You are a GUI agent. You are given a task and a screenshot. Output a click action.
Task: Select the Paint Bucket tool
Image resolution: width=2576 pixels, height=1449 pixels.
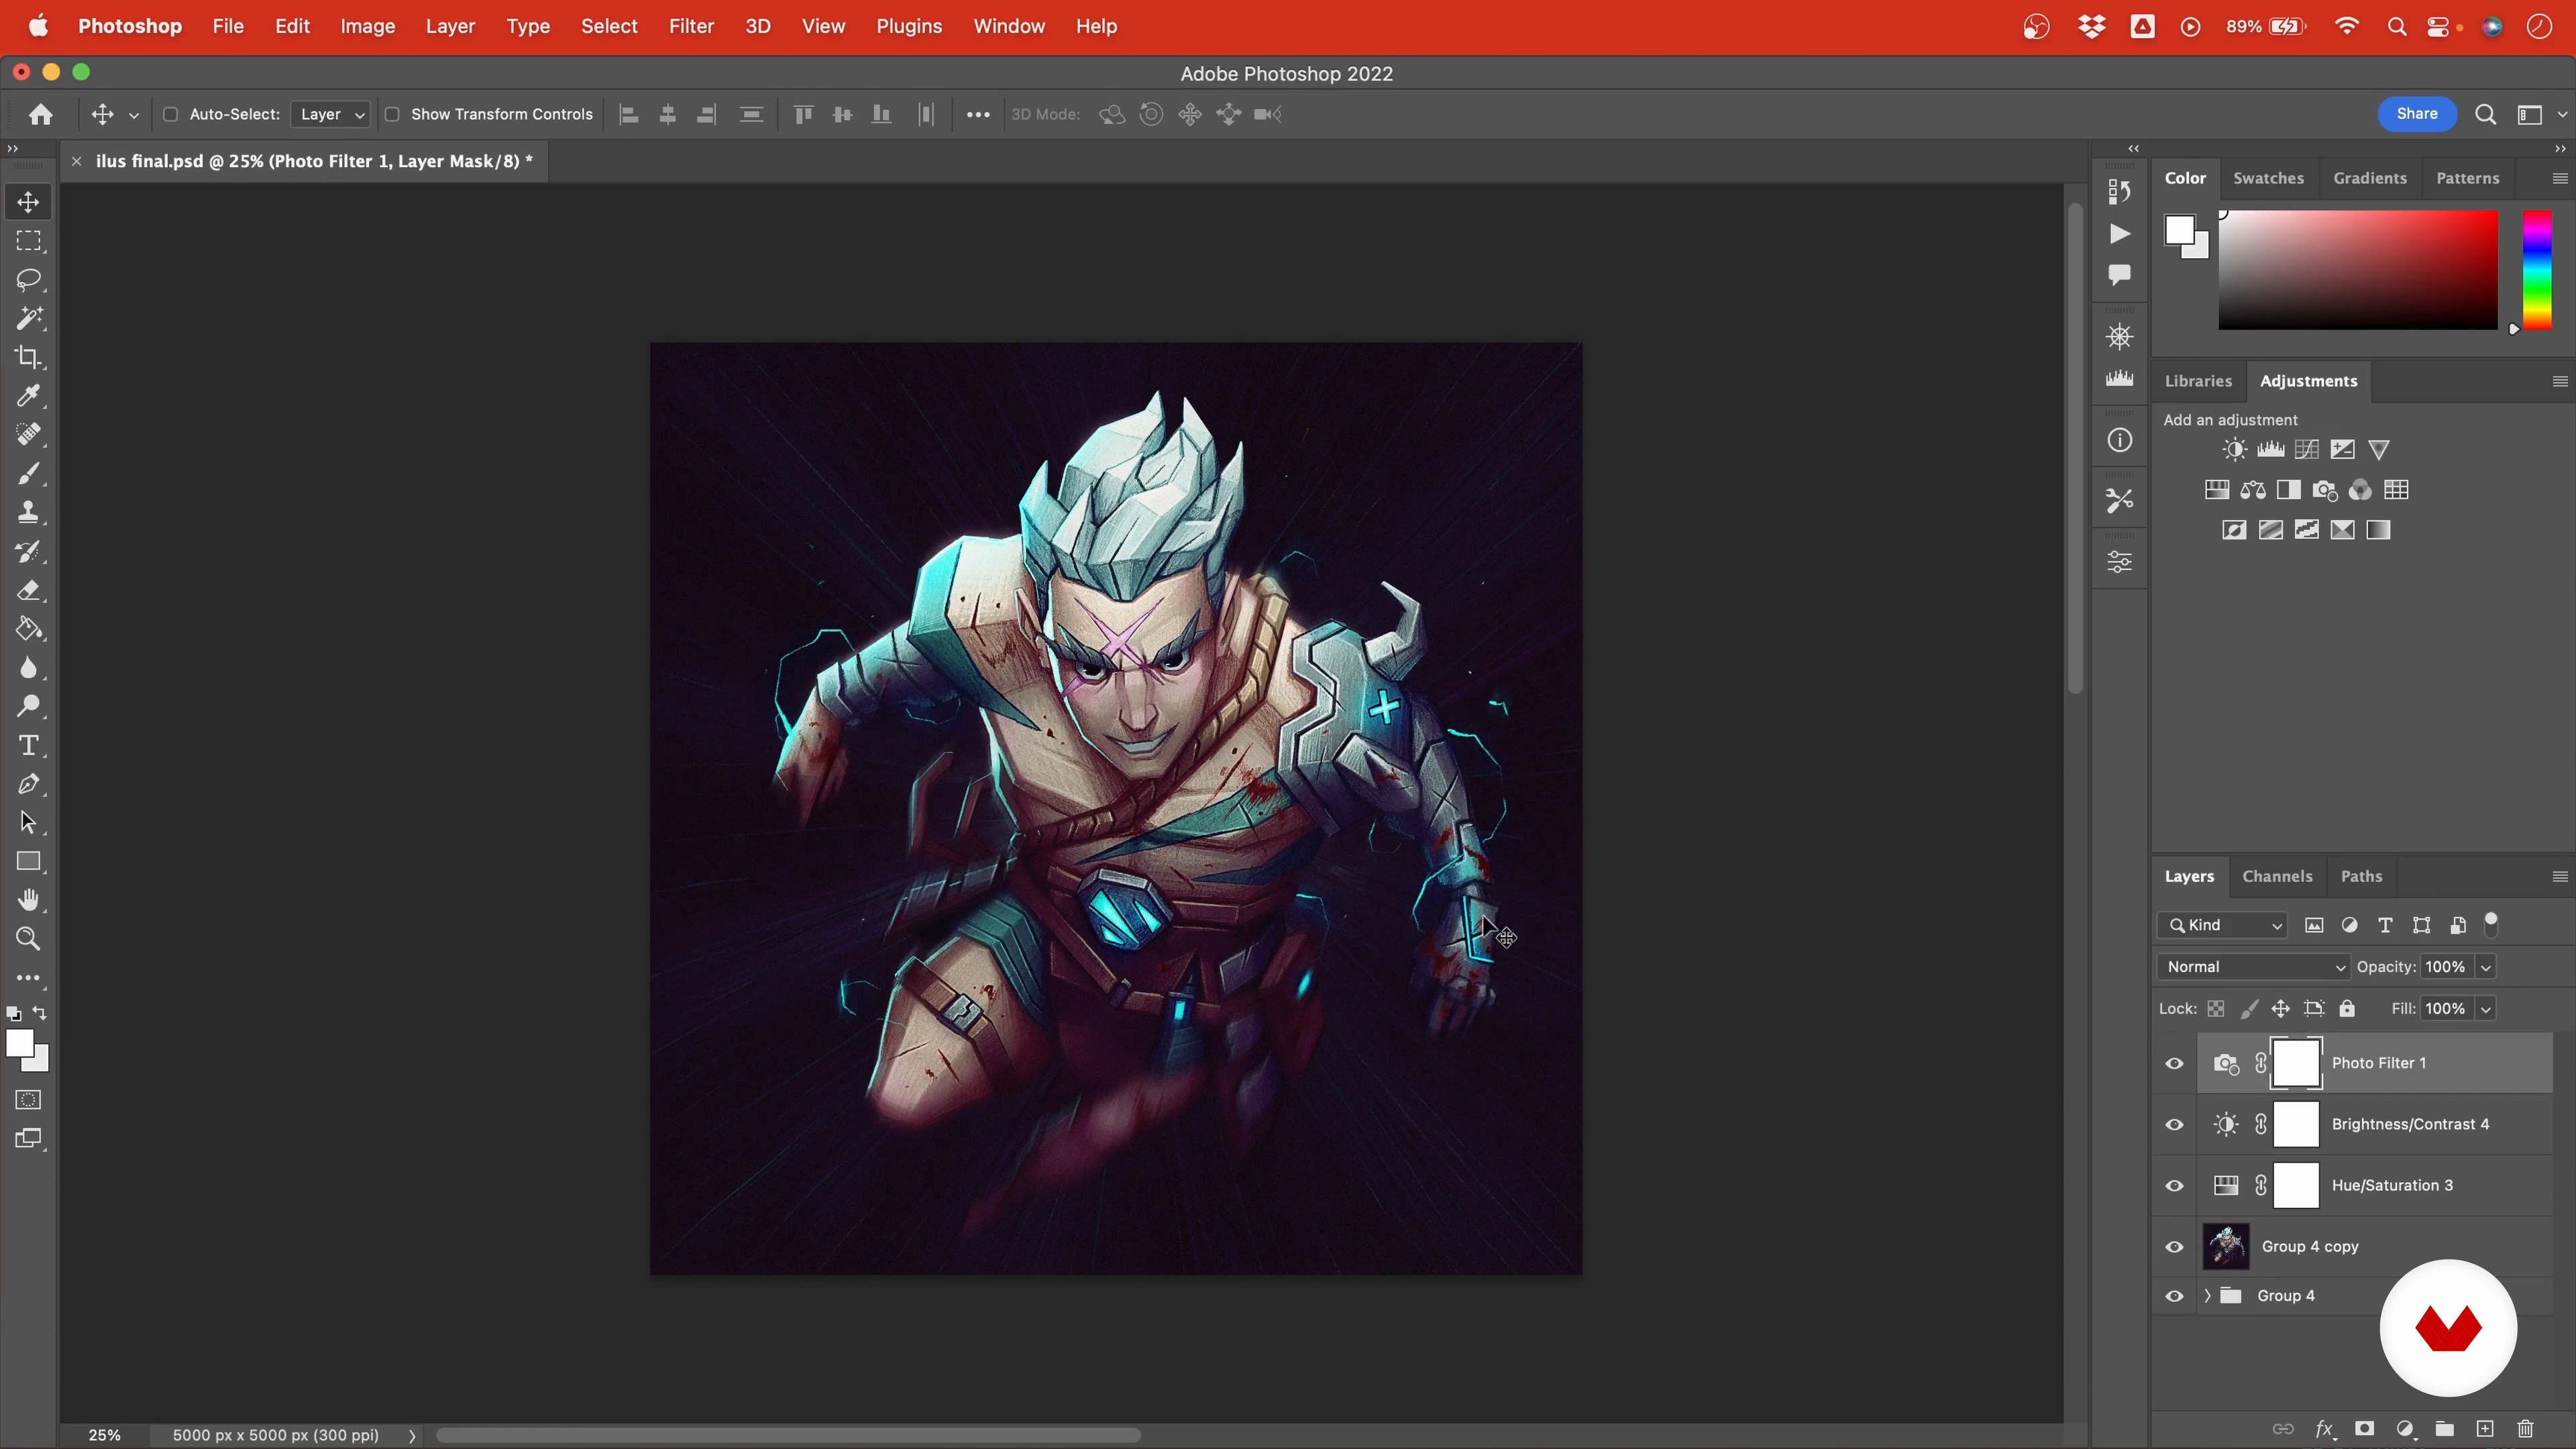point(28,629)
